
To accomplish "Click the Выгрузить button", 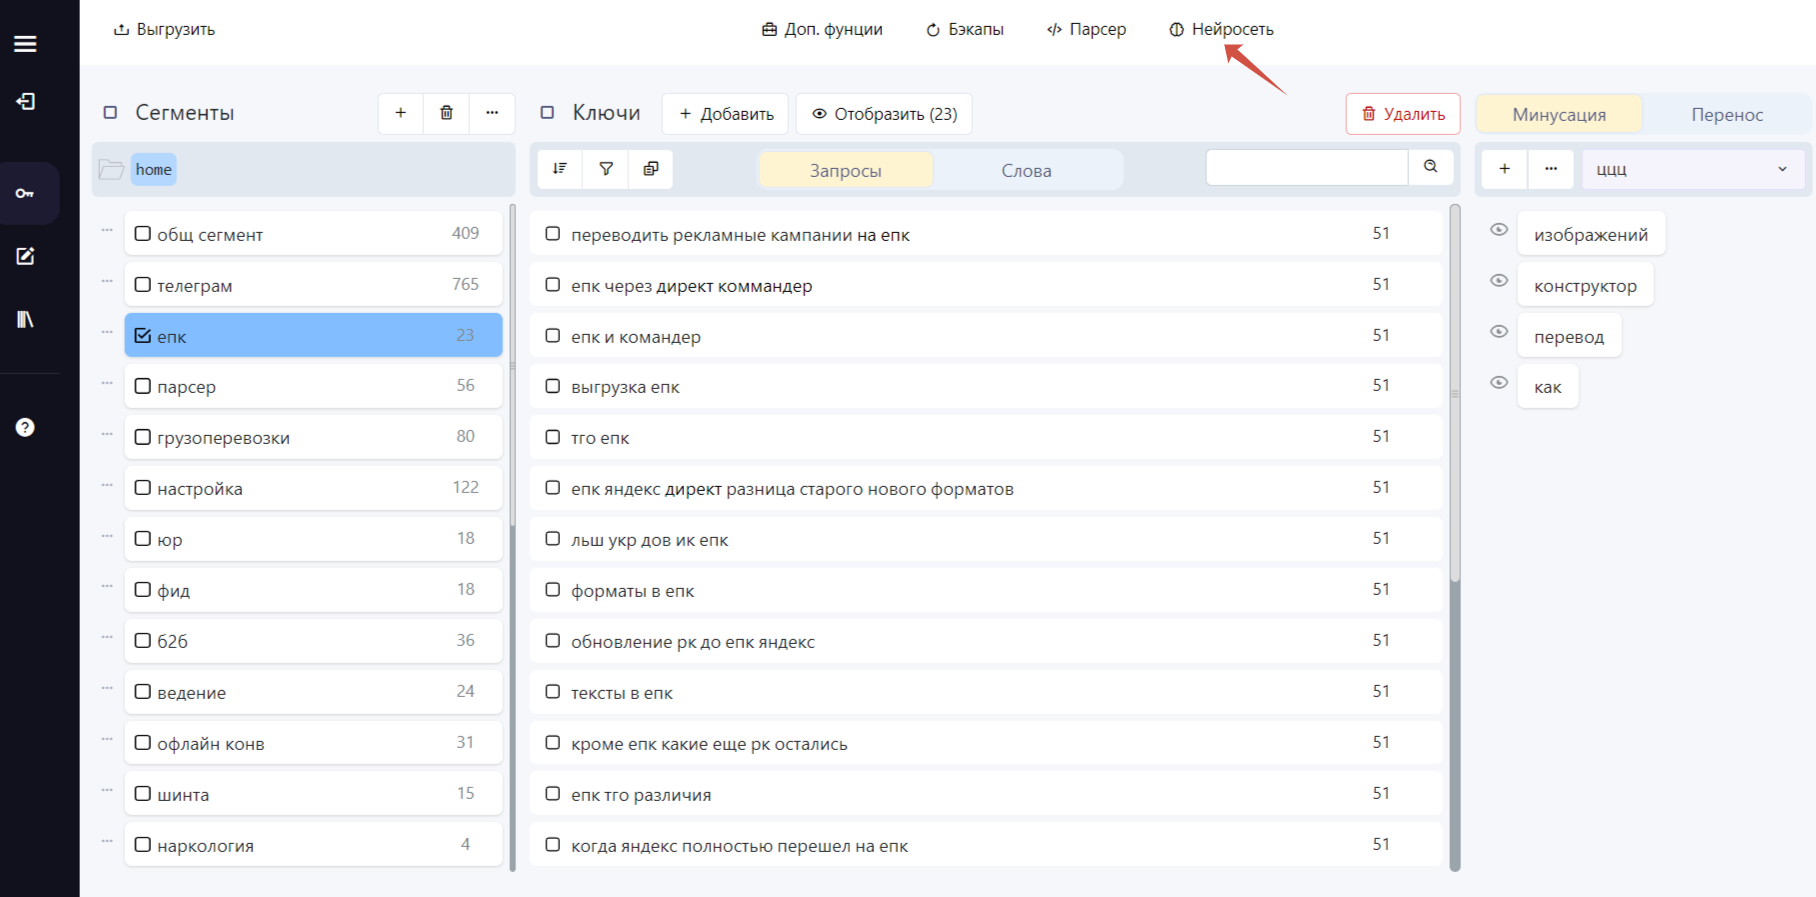I will click(x=164, y=29).
